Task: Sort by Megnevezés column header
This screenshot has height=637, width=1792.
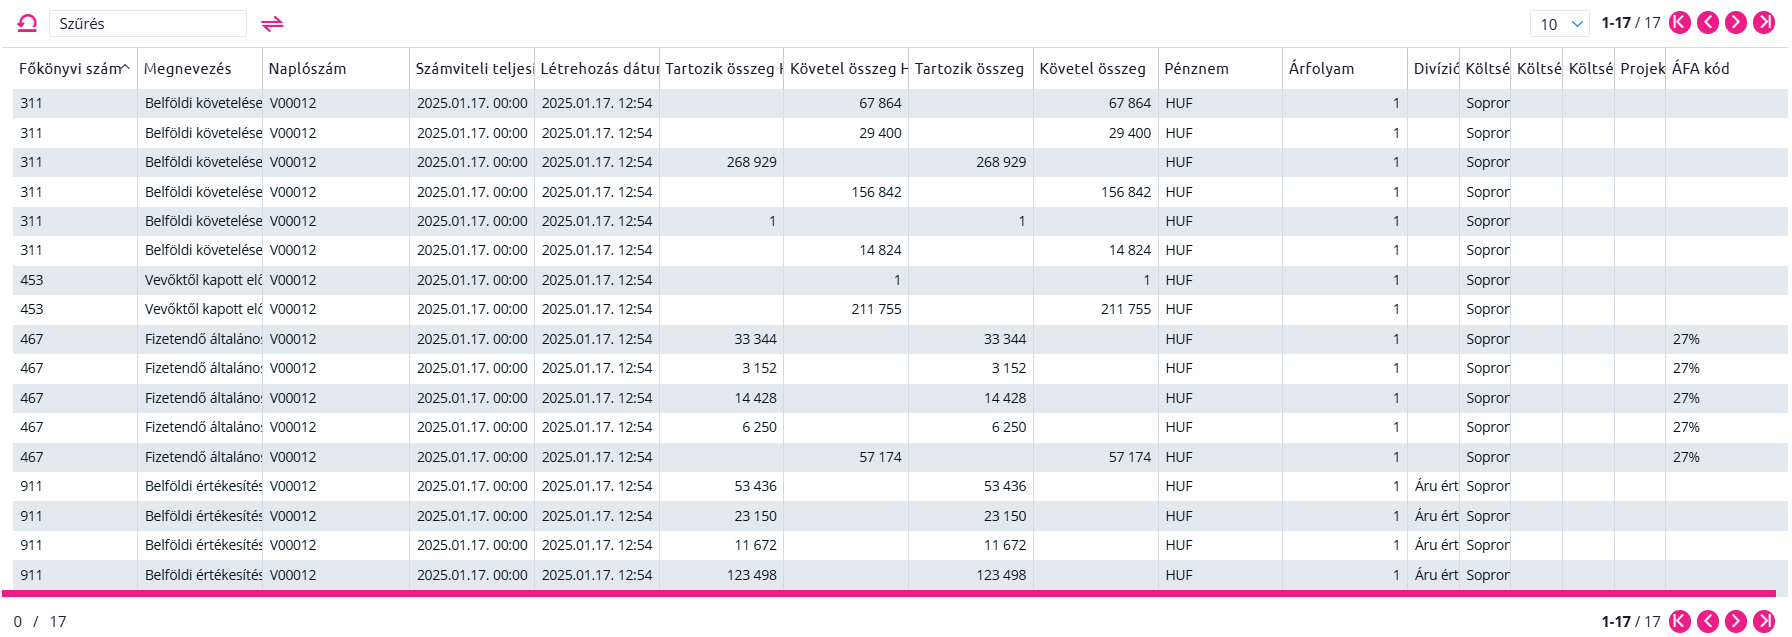Action: 200,69
